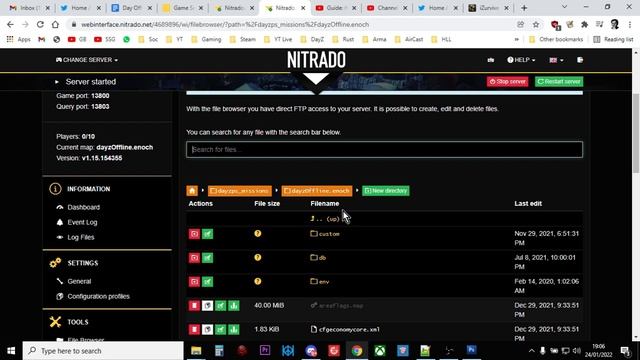The image size is (640, 360).
Task: Switch to the Guide YouTube tab
Action: [336, 8]
